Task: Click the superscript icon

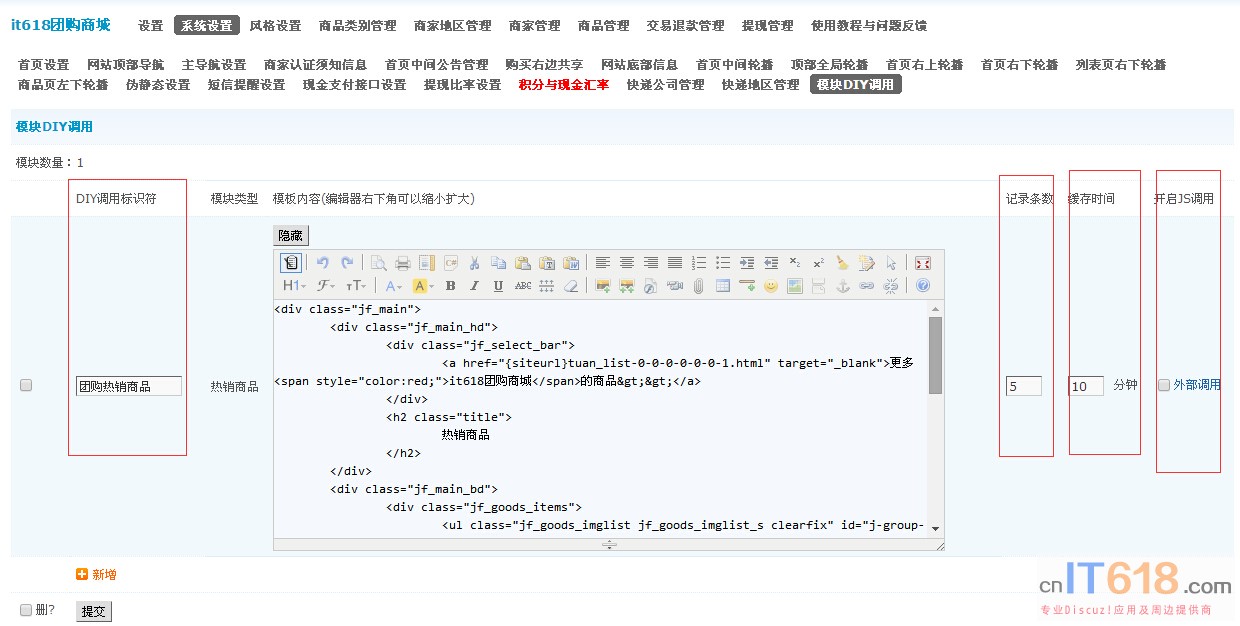Action: [819, 263]
